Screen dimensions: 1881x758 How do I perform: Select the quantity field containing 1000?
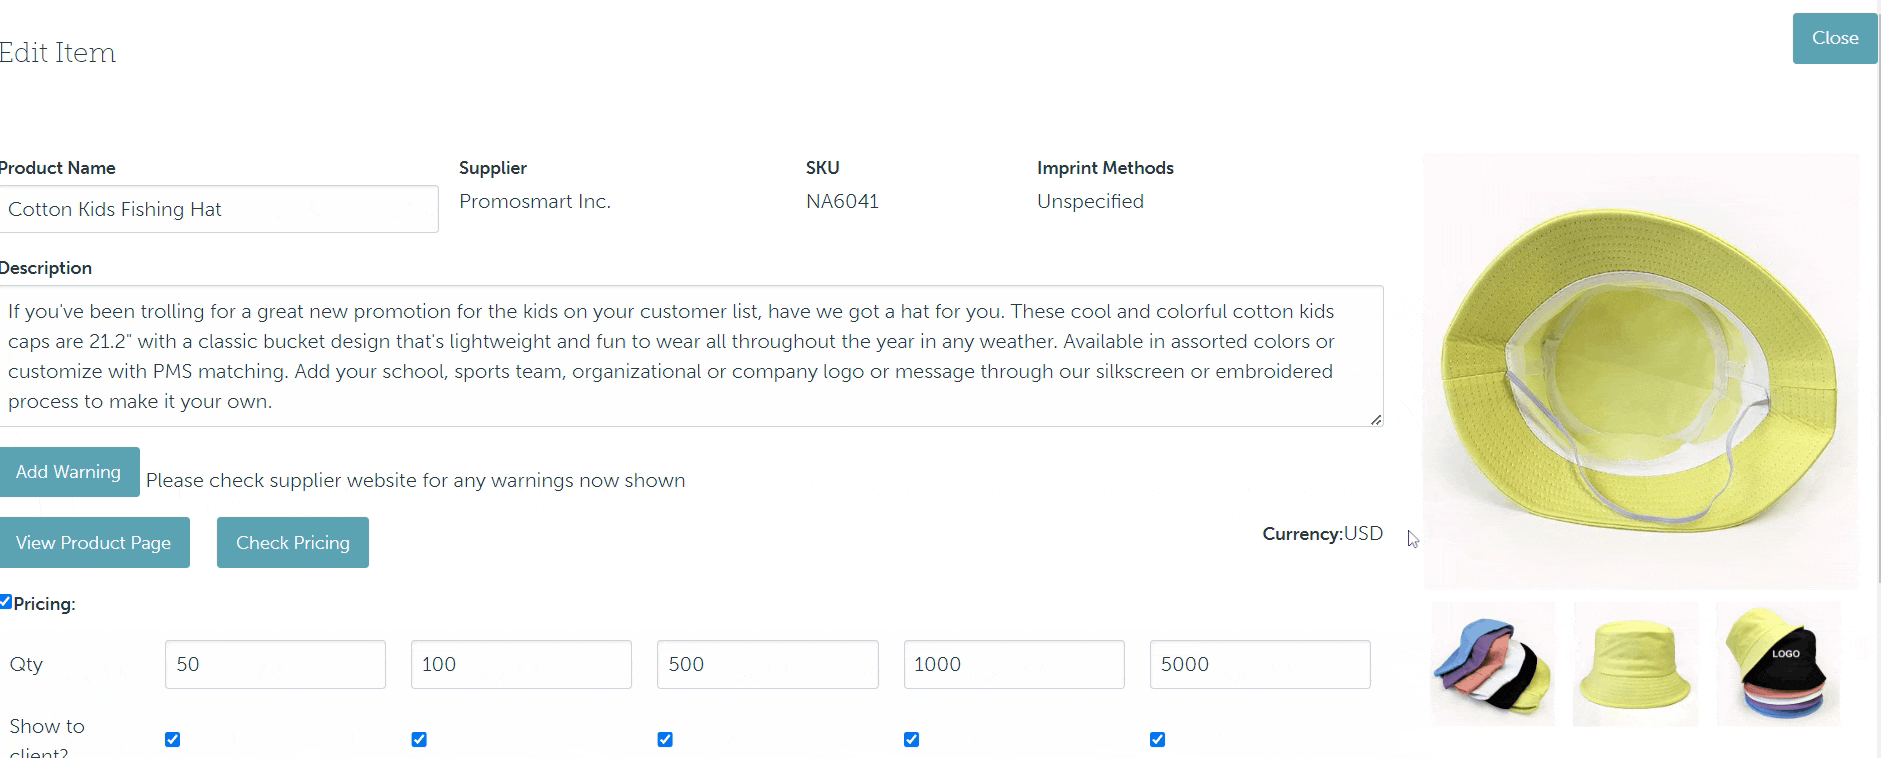tap(1013, 665)
